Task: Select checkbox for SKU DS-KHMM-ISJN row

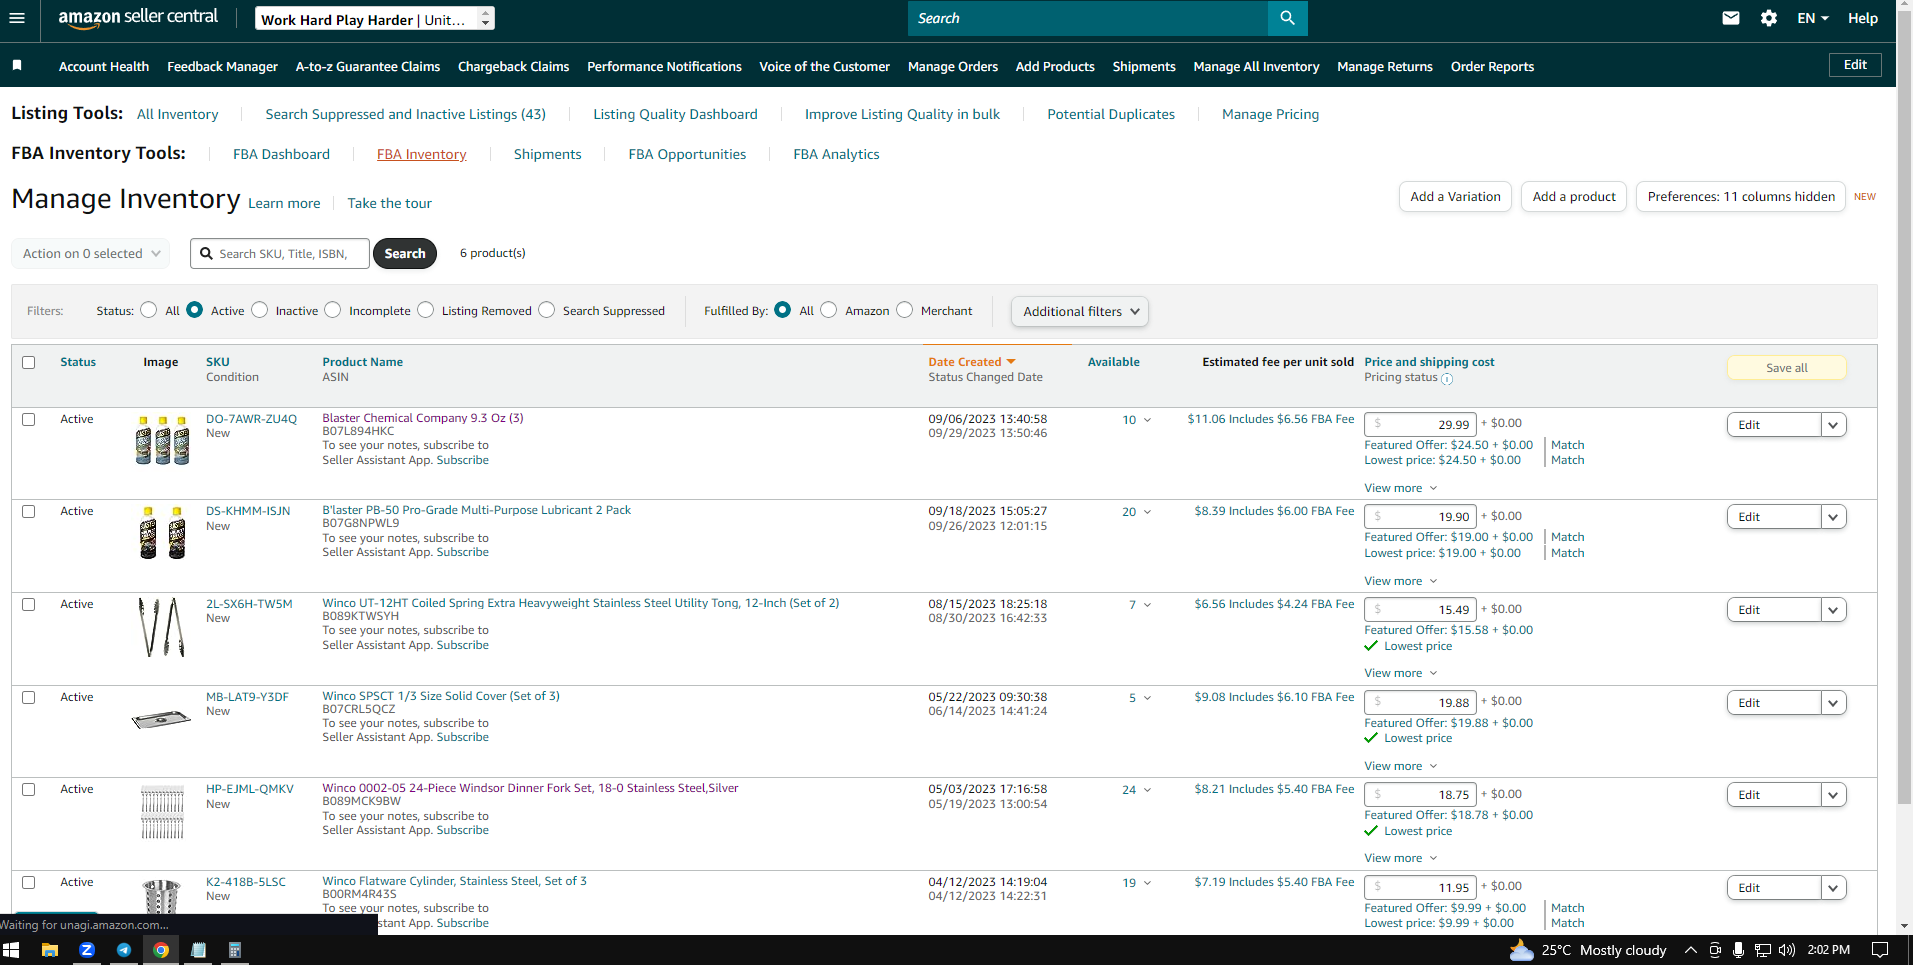Action: coord(28,512)
